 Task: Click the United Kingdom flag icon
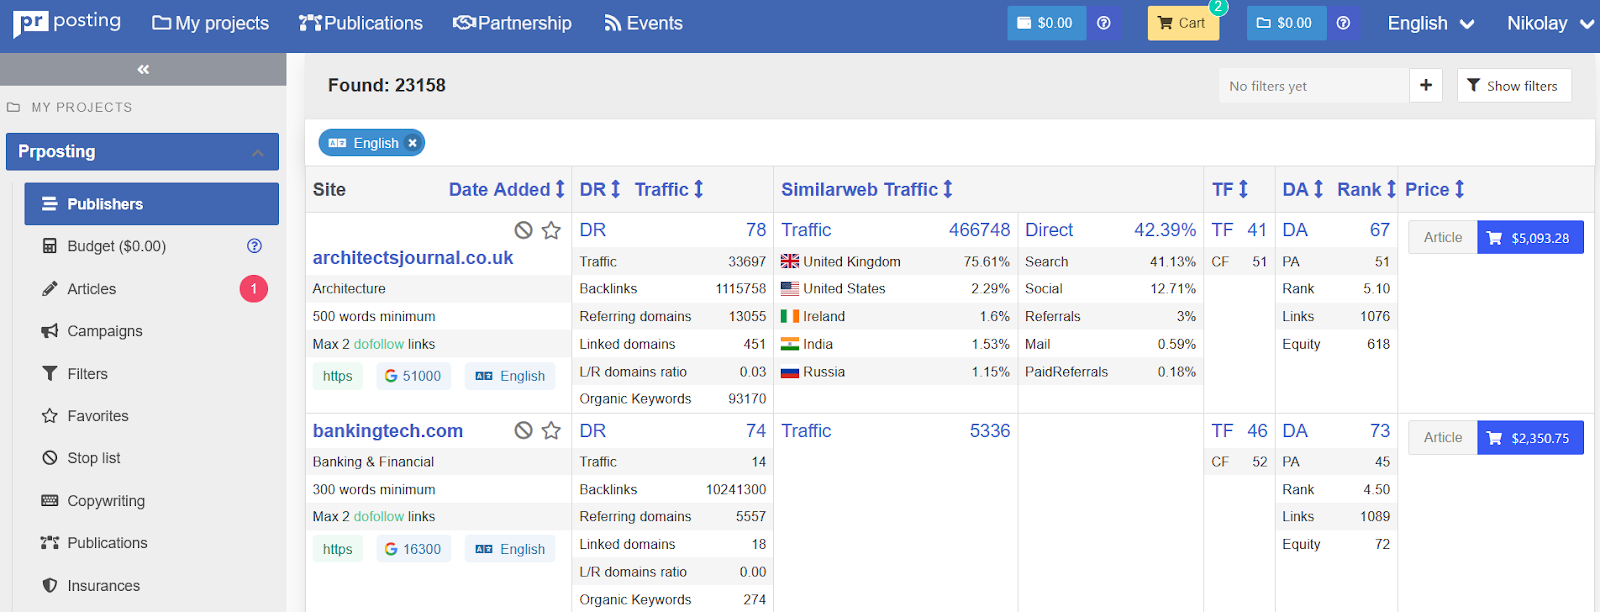[790, 261]
